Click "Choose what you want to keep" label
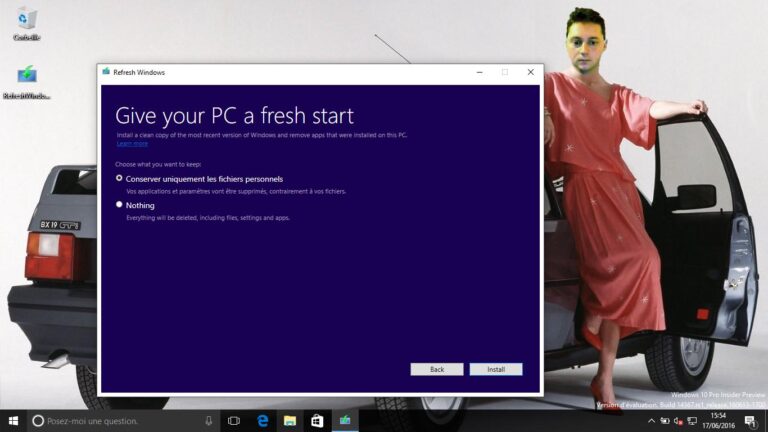 (x=158, y=165)
